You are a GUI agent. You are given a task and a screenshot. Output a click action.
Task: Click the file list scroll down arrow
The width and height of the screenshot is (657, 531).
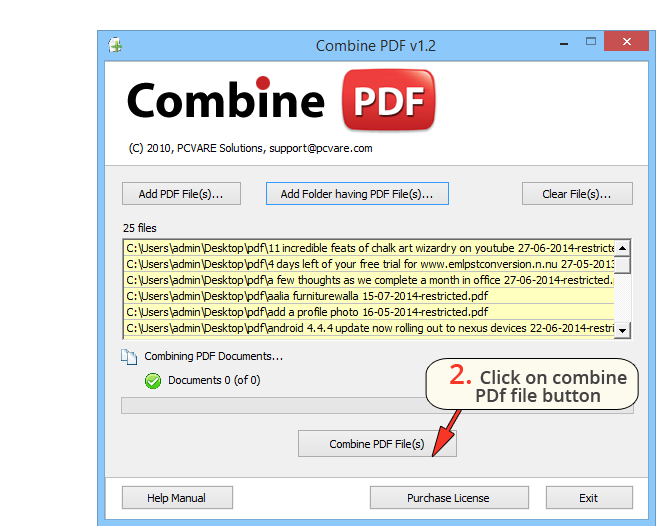[623, 330]
